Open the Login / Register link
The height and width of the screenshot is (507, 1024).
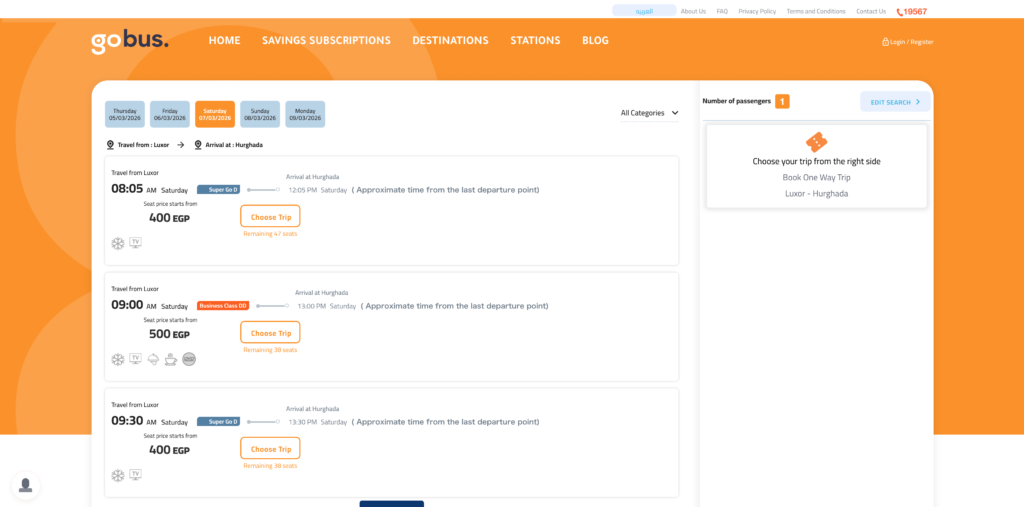(x=907, y=42)
